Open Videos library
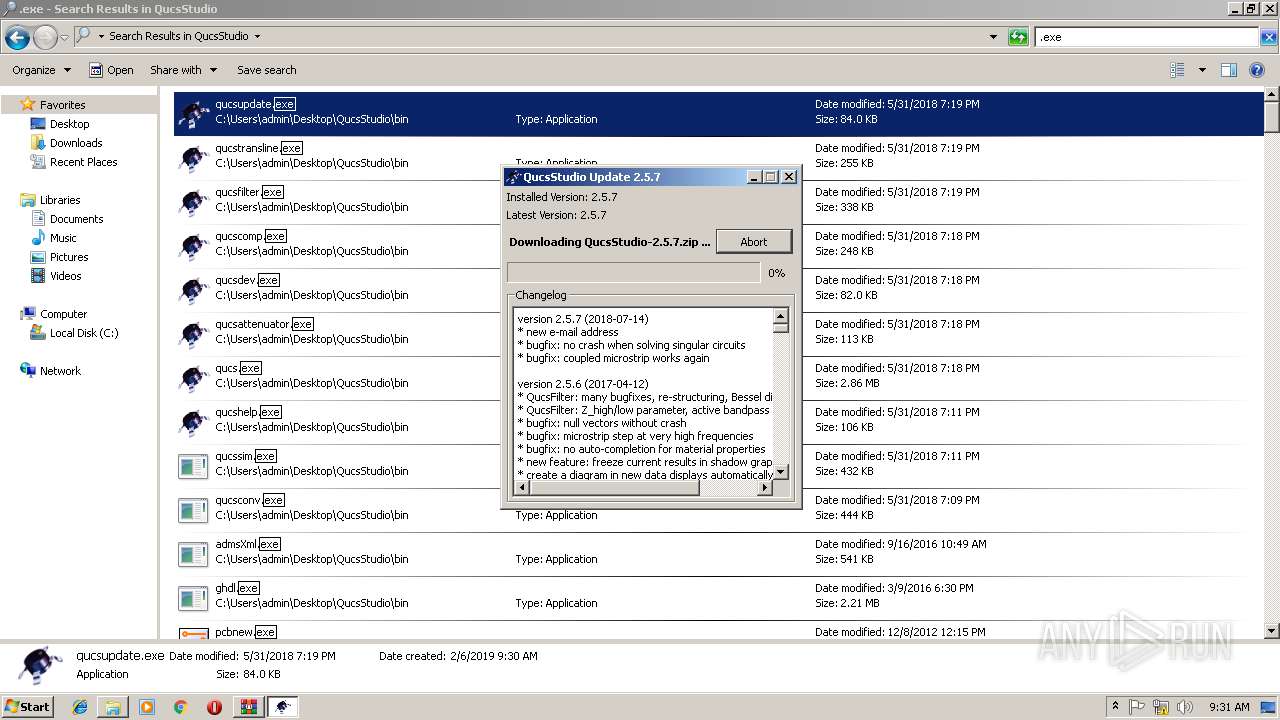 (65, 276)
